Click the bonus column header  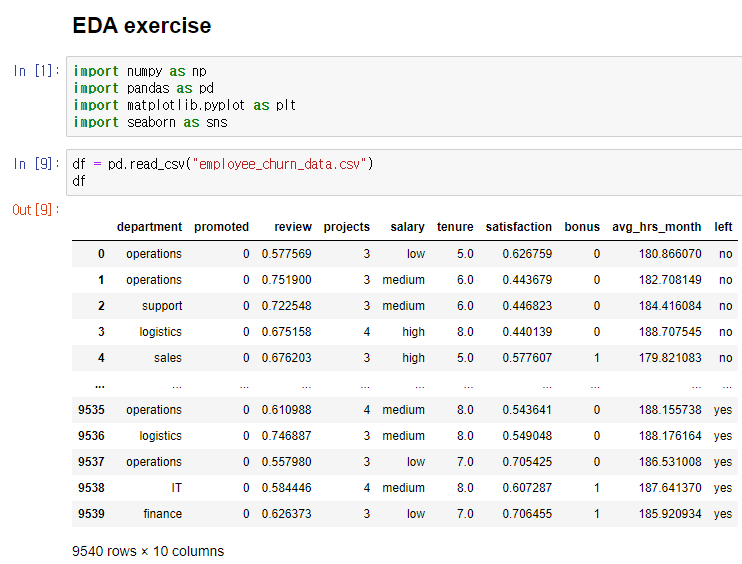click(582, 227)
